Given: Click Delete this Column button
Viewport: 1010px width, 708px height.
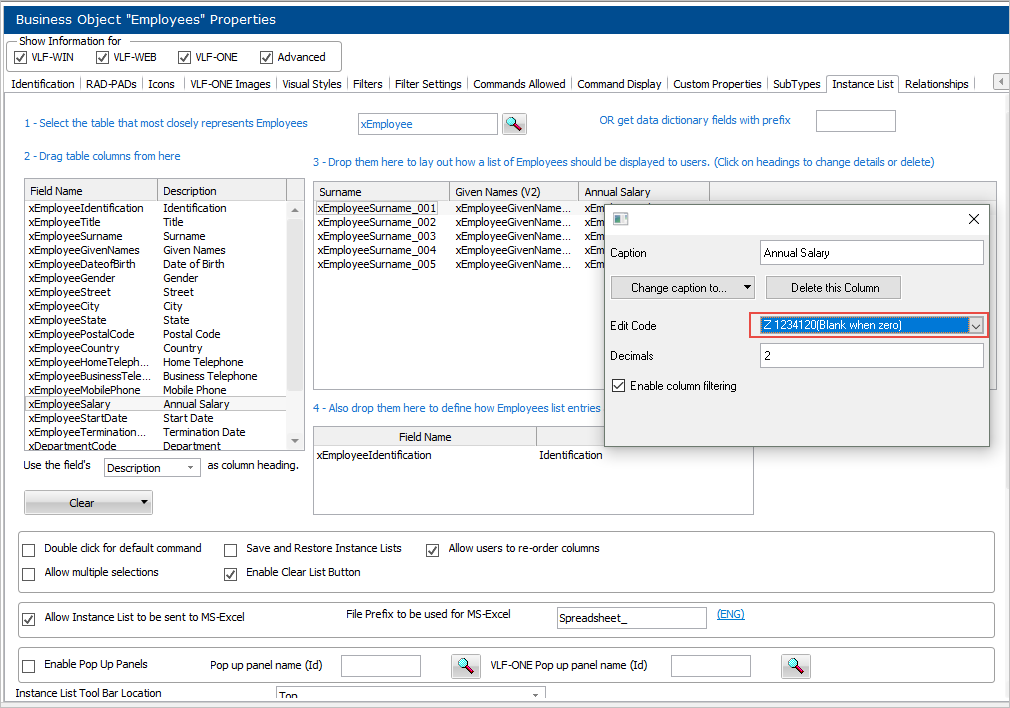Looking at the screenshot, I should coord(832,288).
